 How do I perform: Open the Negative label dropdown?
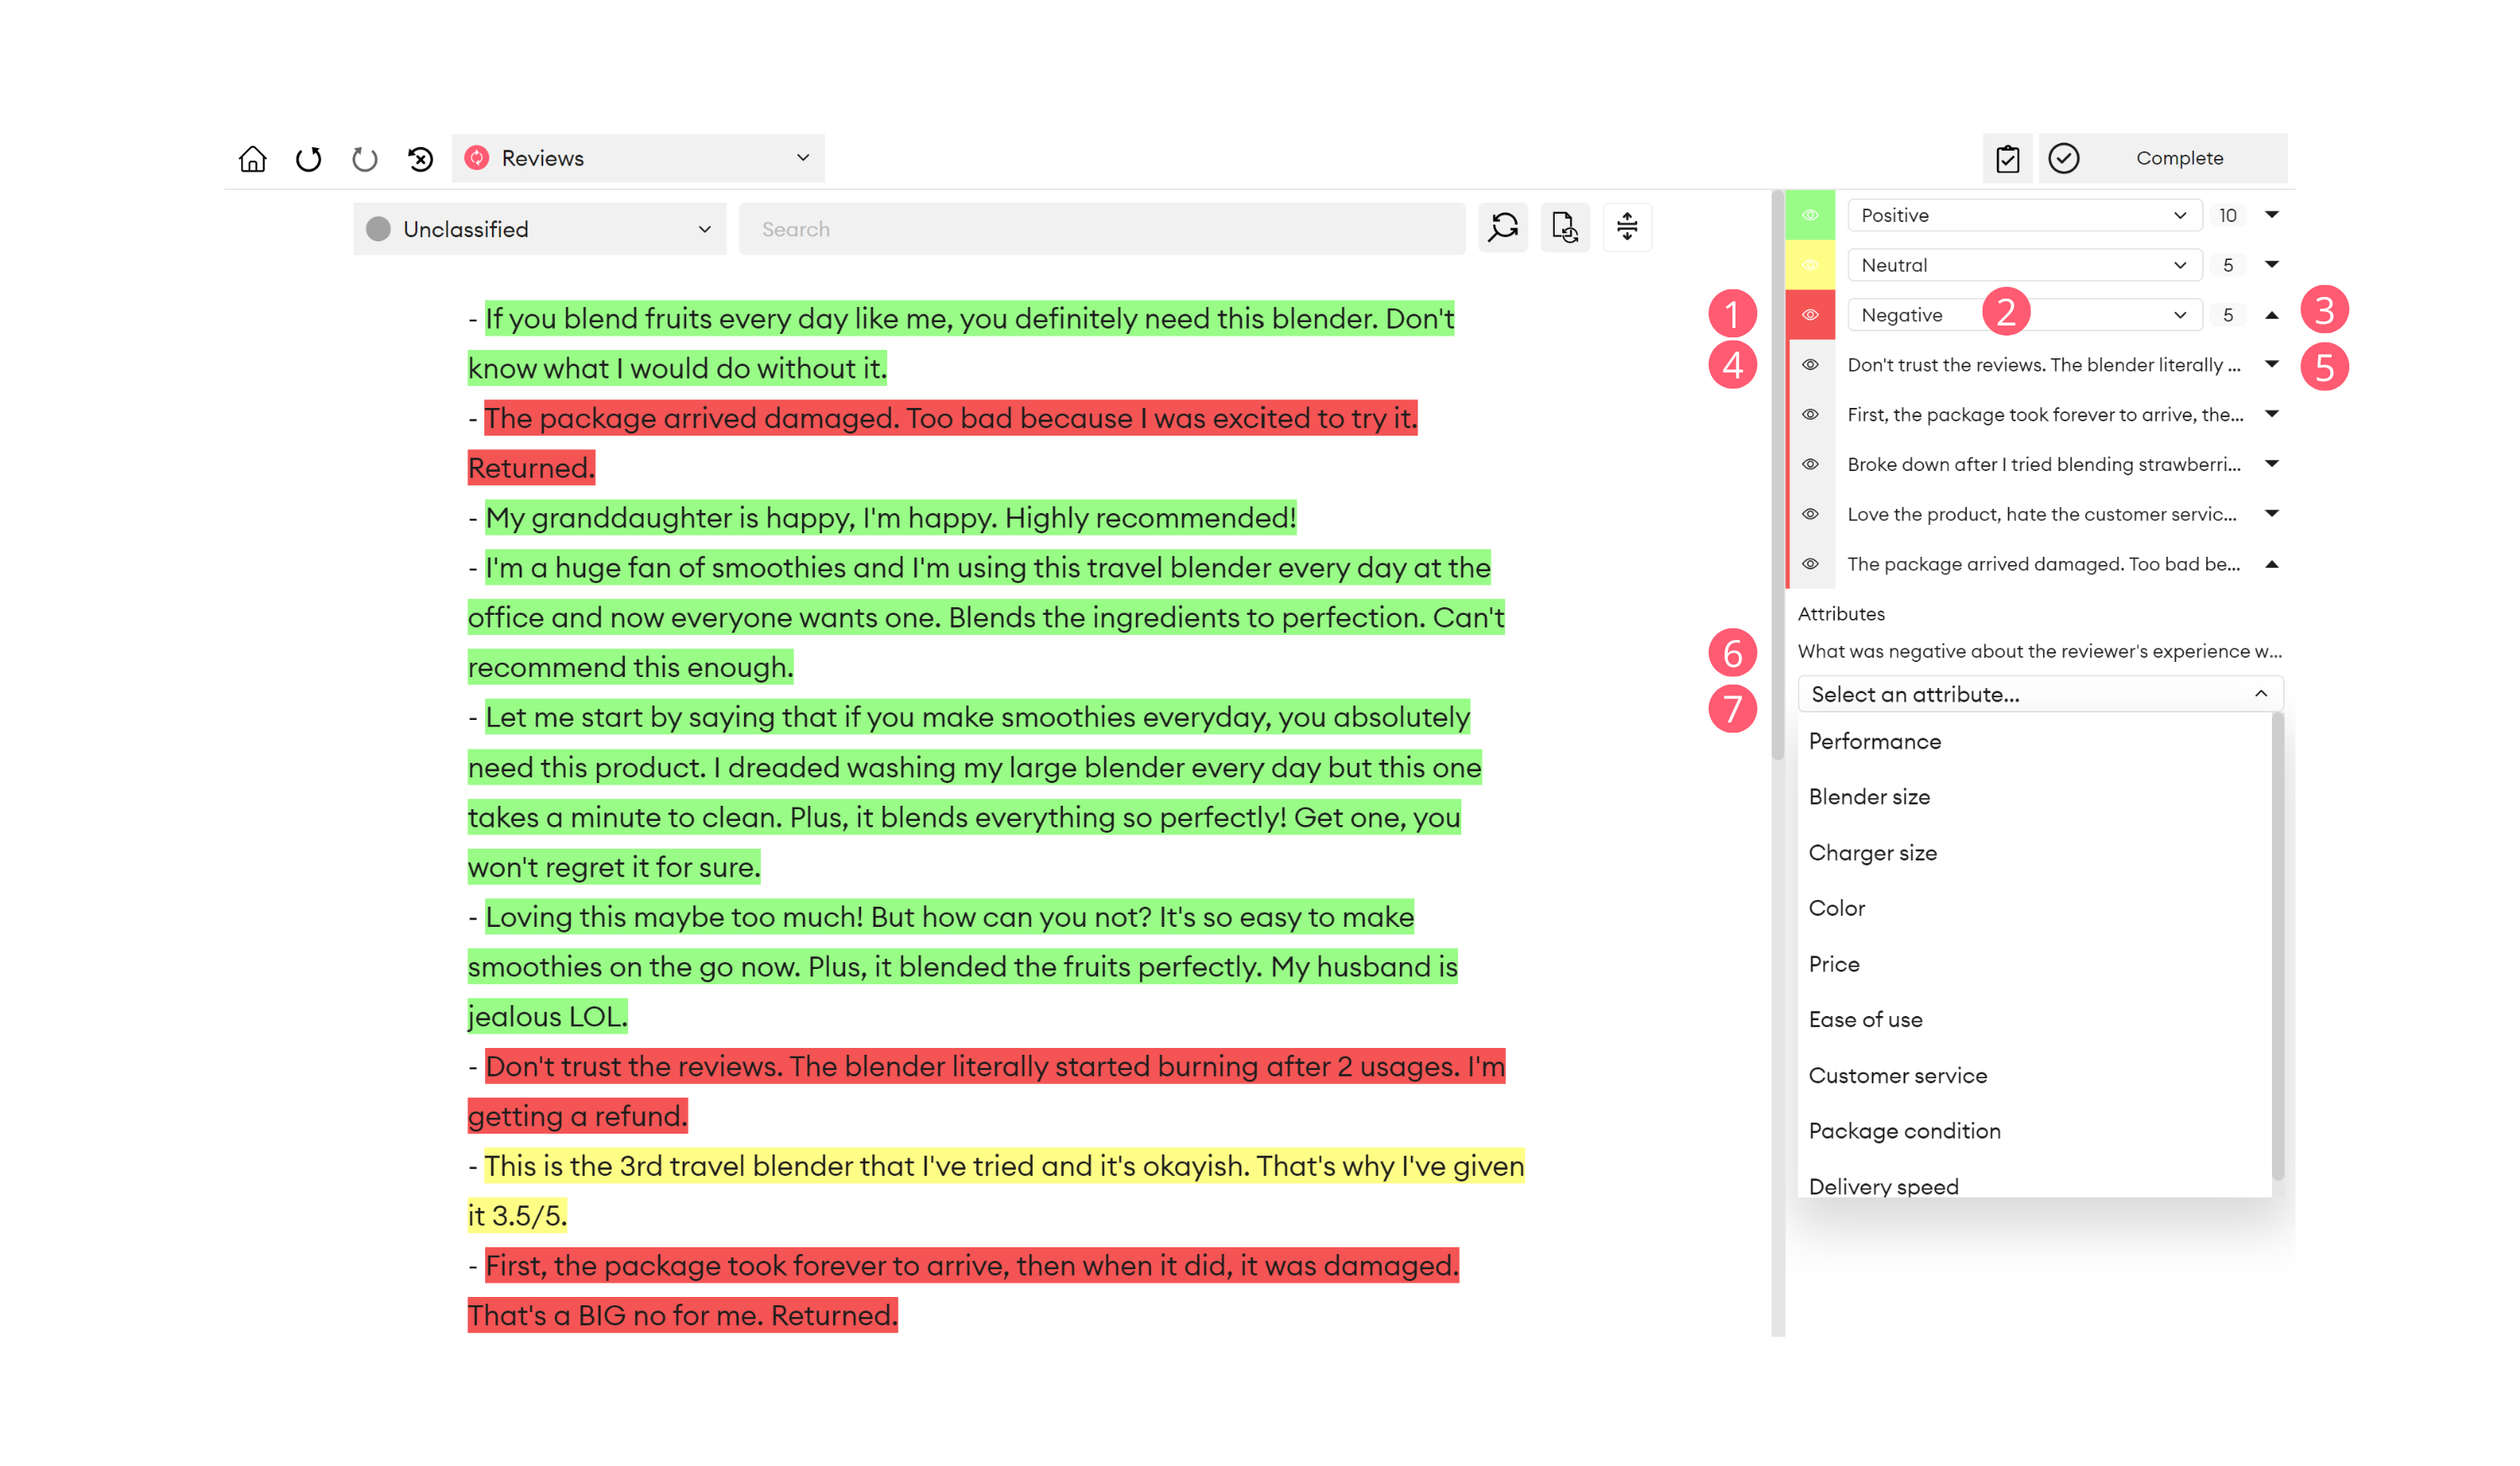click(x=2024, y=315)
